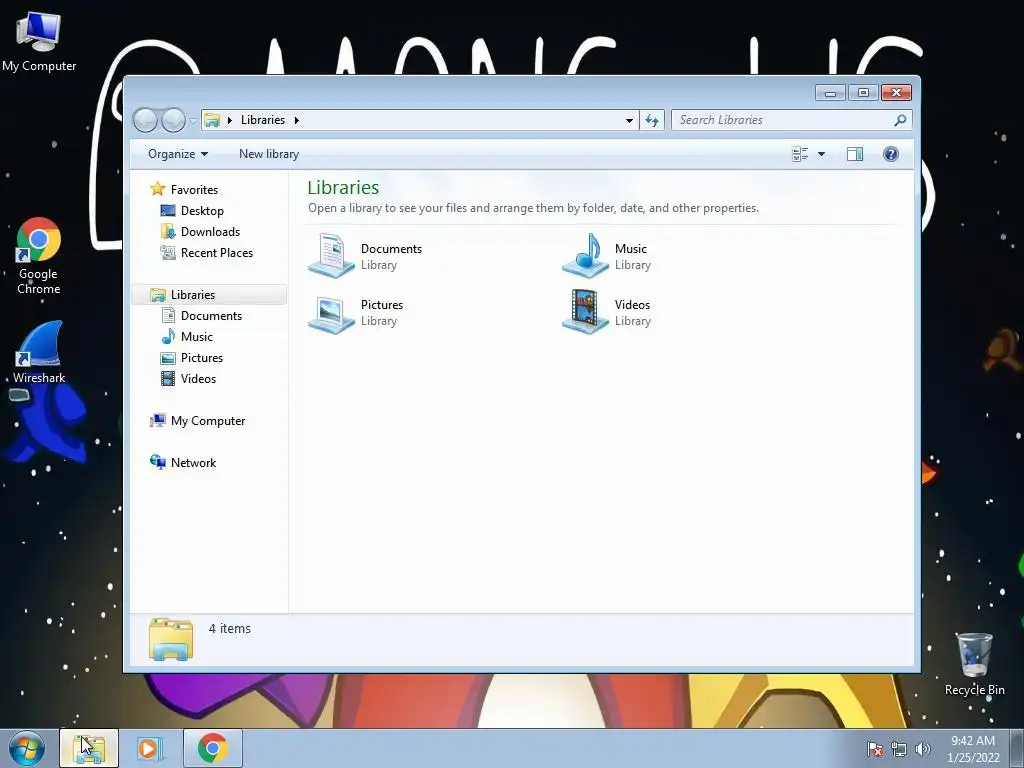This screenshot has height=768, width=1024.
Task: Select the My Computer desktop icon
Action: [x=39, y=40]
